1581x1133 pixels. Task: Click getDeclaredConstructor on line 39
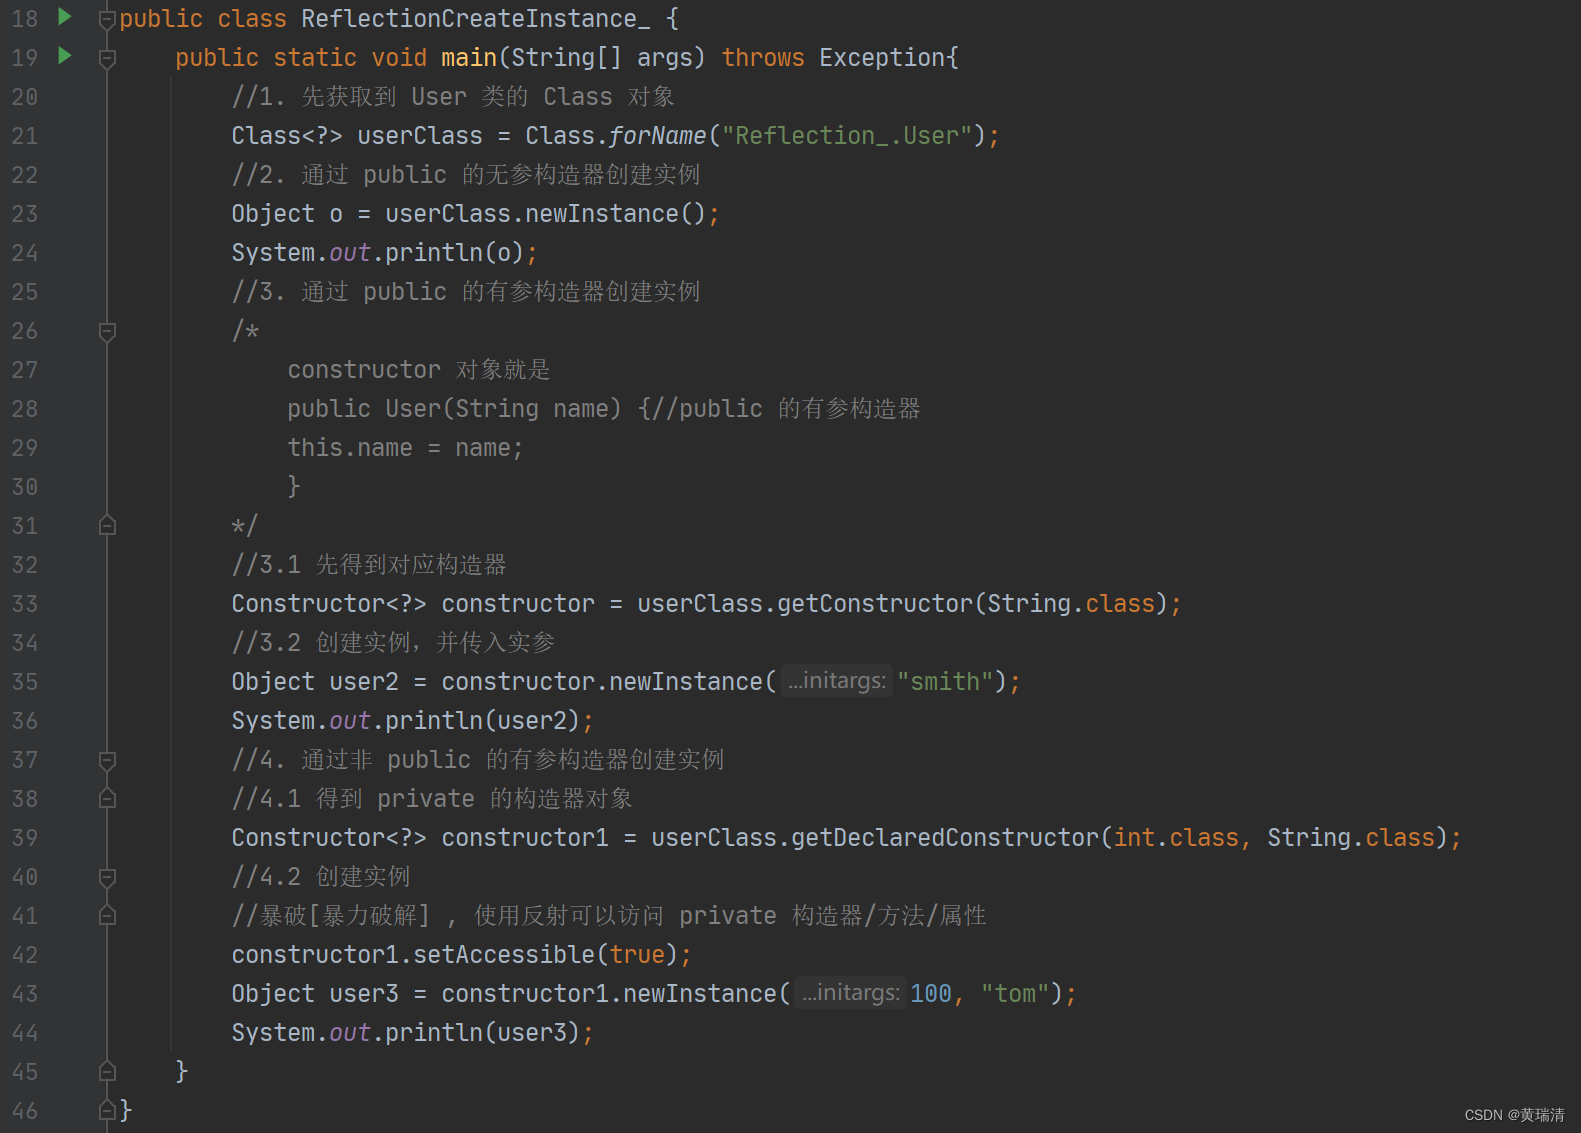click(945, 838)
